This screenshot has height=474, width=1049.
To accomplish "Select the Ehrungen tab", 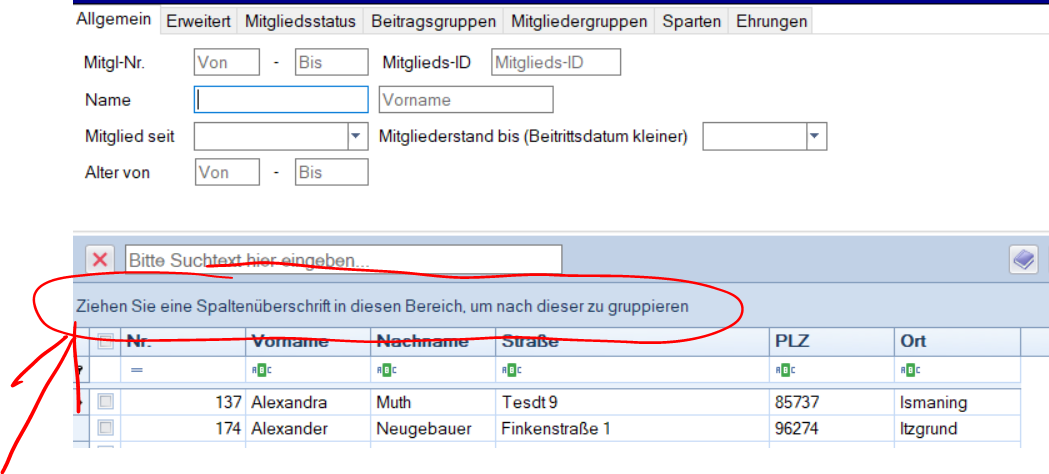I will (x=771, y=21).
